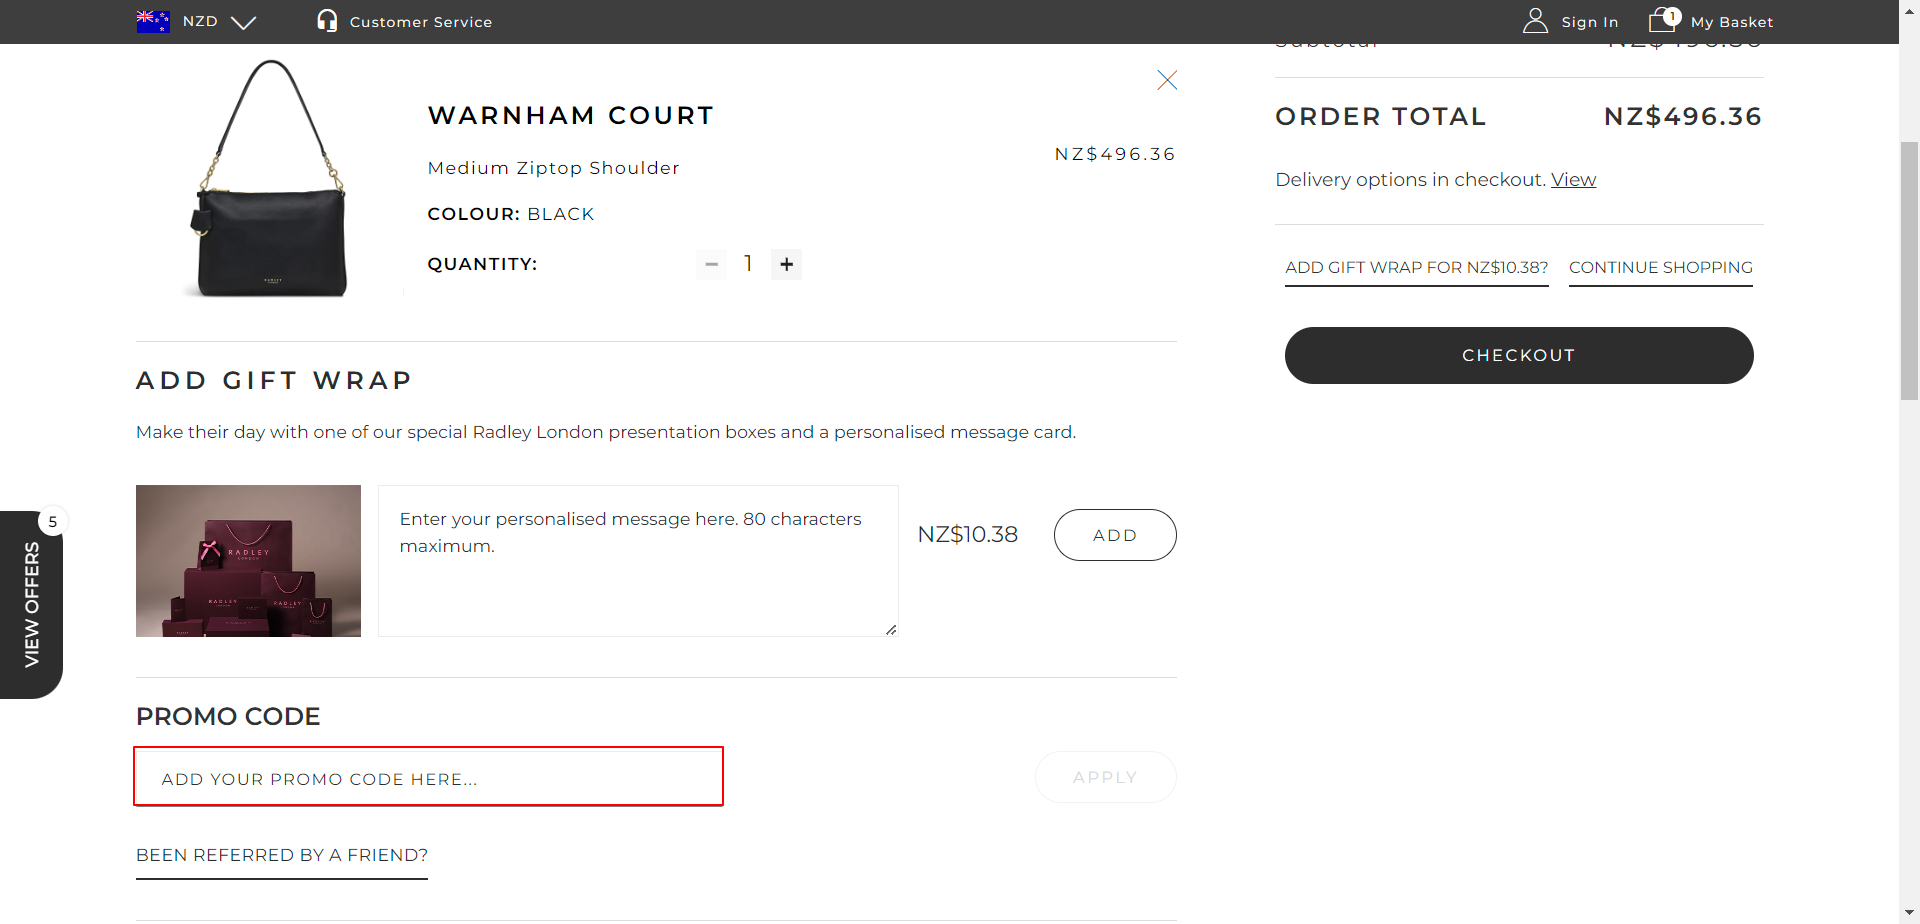Expand BEEN REFERRED BY A FRIEND section
This screenshot has width=1920, height=924.
click(x=281, y=855)
